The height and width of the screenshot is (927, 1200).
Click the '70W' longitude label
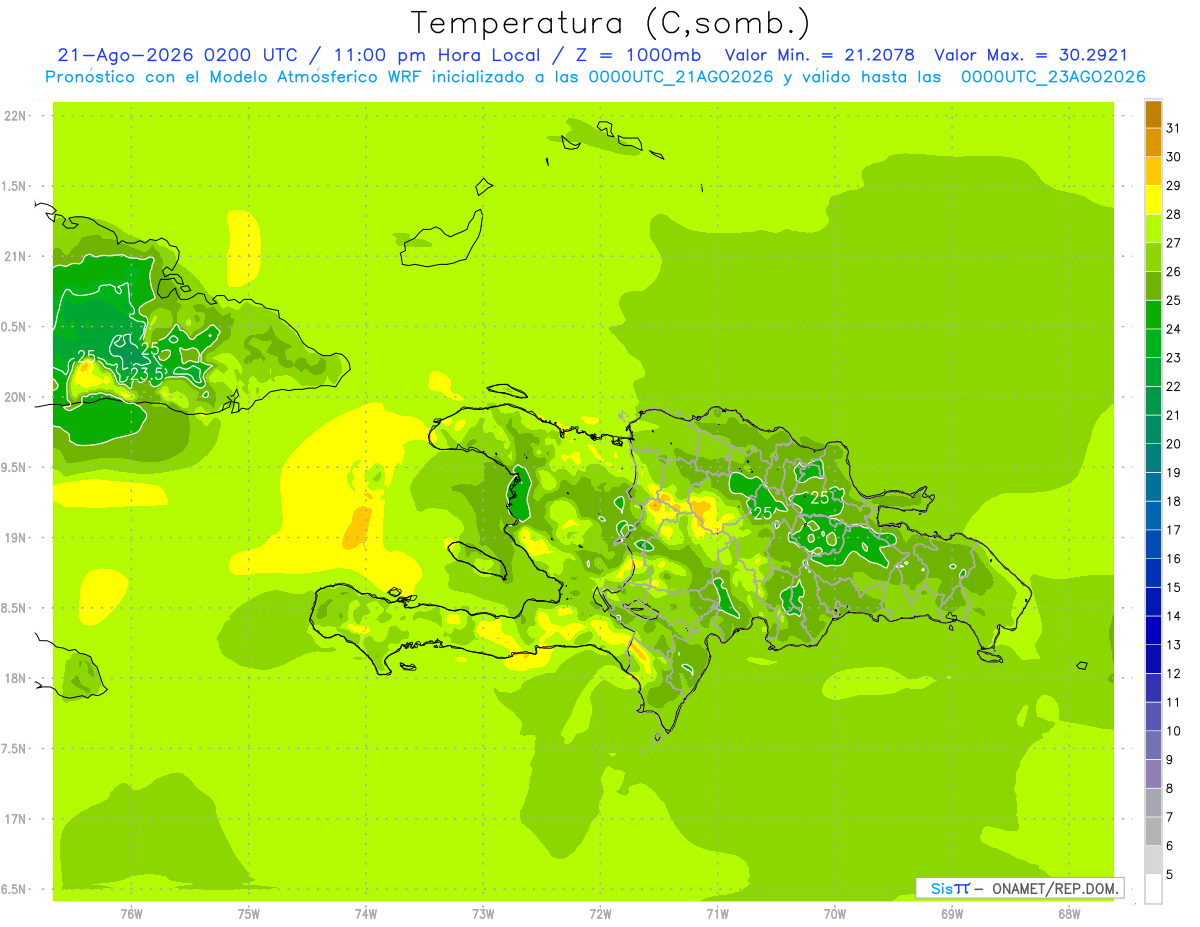835,914
